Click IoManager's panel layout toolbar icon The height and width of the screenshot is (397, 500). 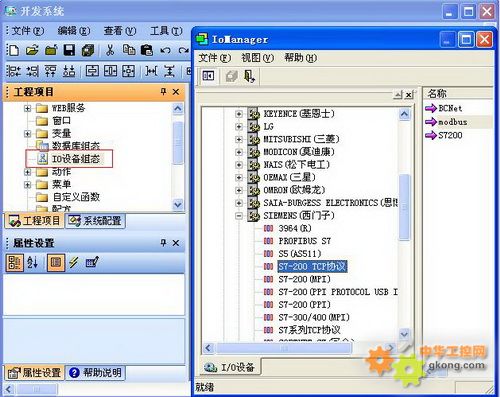tap(208, 76)
